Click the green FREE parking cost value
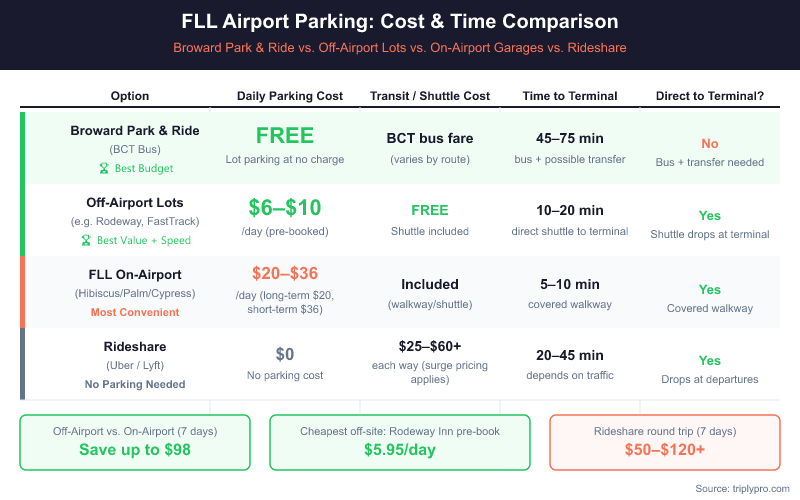Screen dimensions: 800x500 point(285,136)
